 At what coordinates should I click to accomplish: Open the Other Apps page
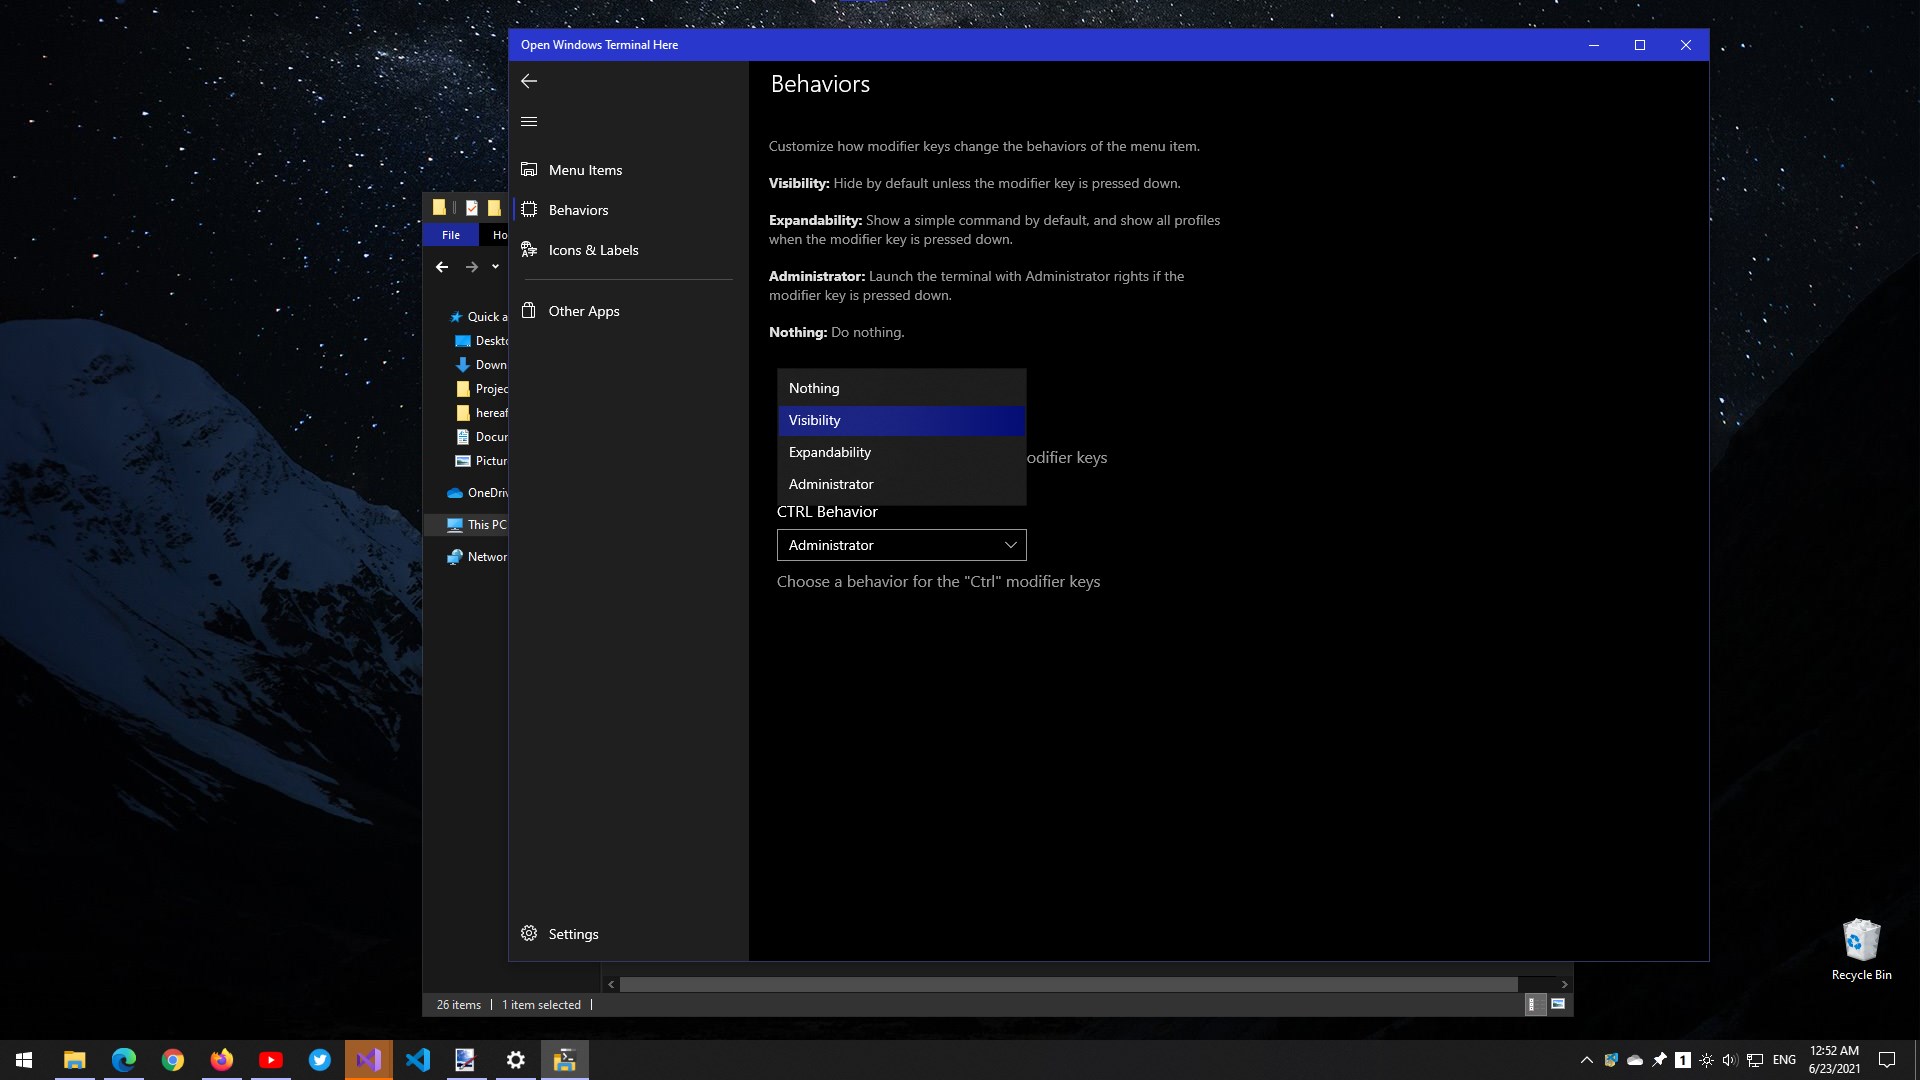pos(583,311)
